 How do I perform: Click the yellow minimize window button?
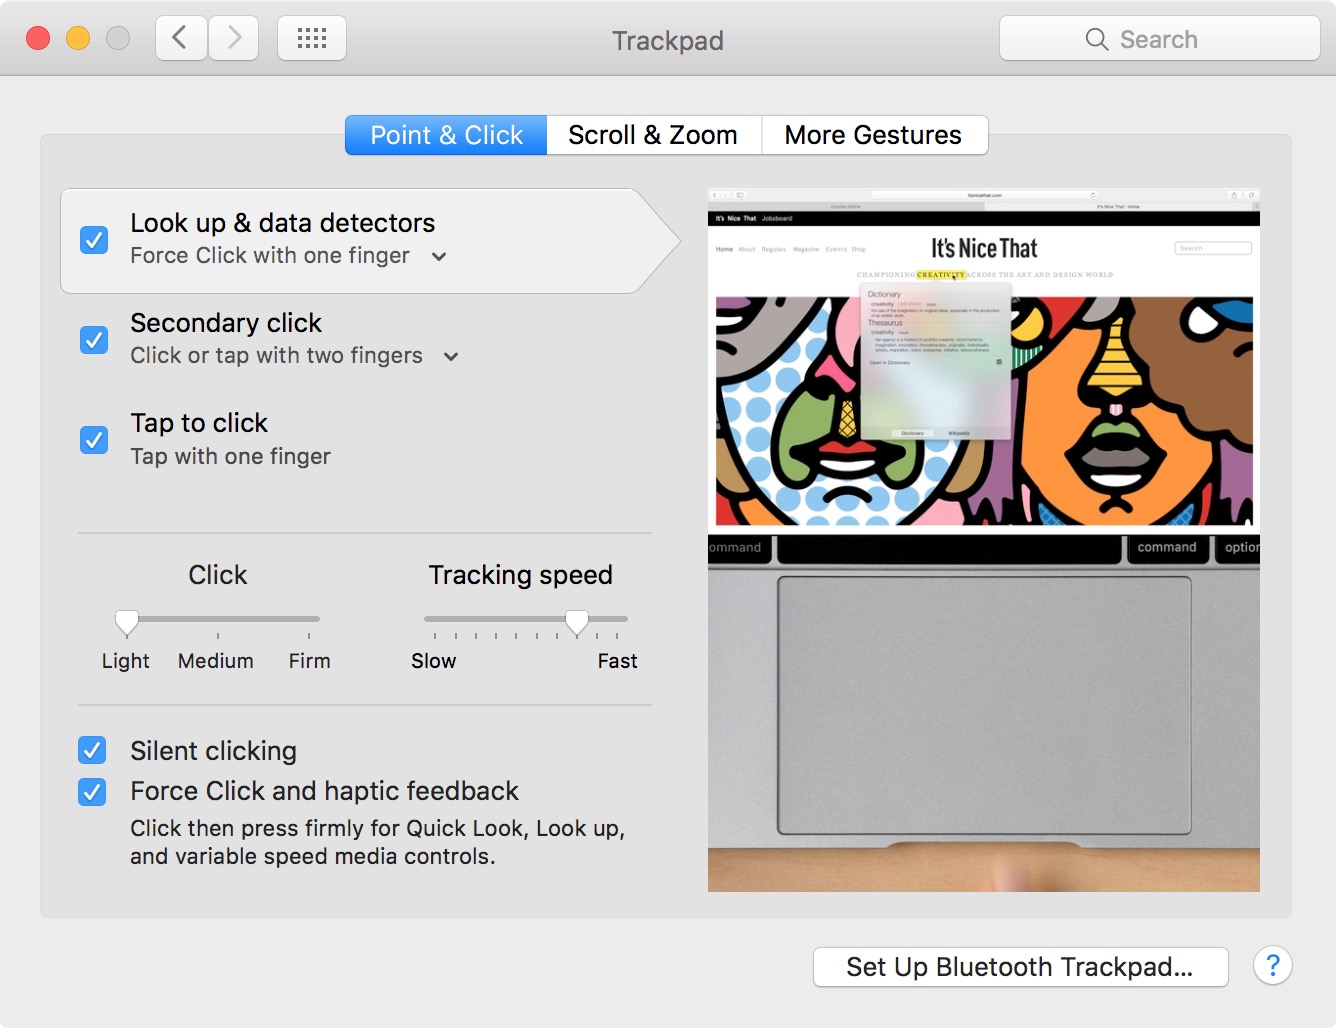[x=78, y=39]
